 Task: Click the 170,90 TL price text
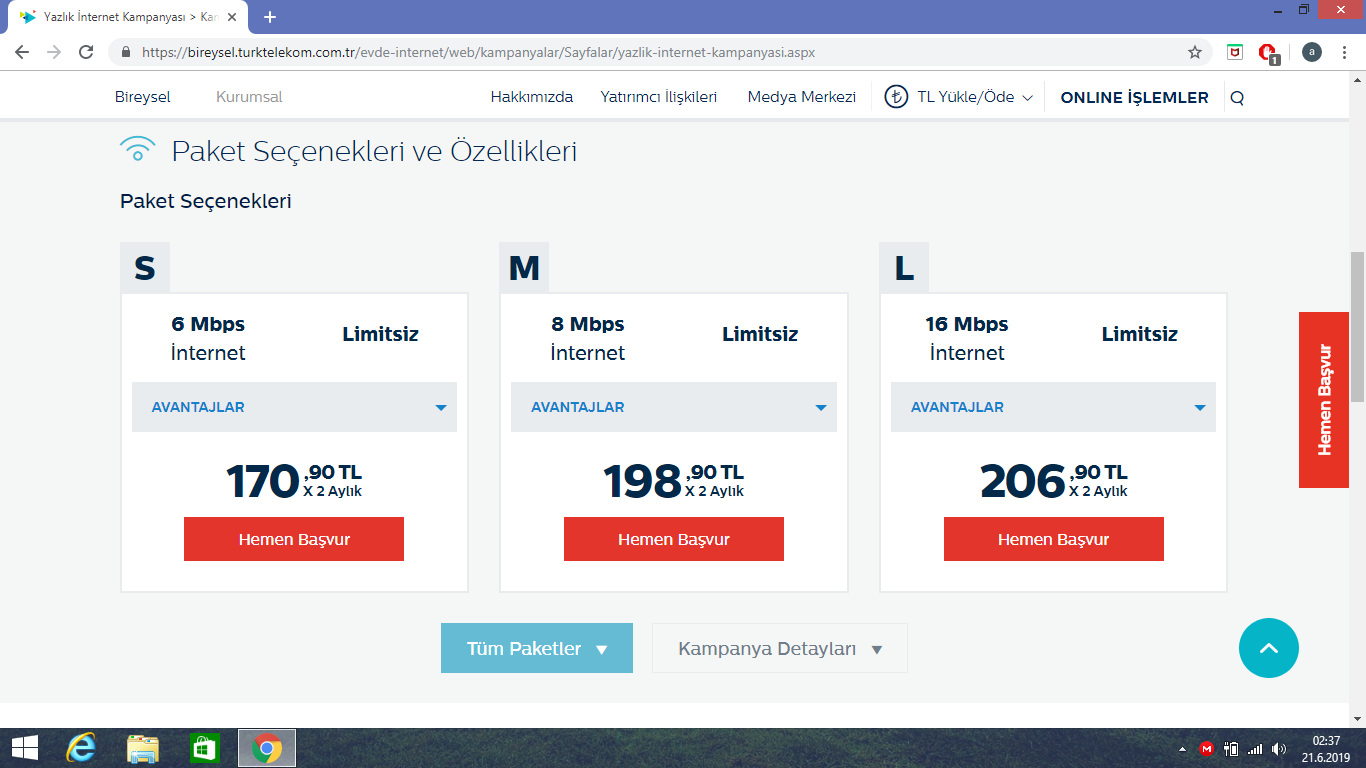[294, 481]
